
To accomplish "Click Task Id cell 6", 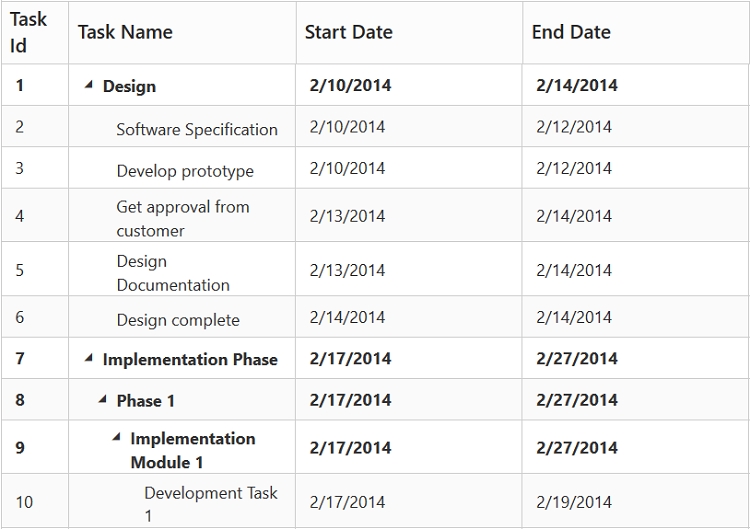I will point(20,318).
